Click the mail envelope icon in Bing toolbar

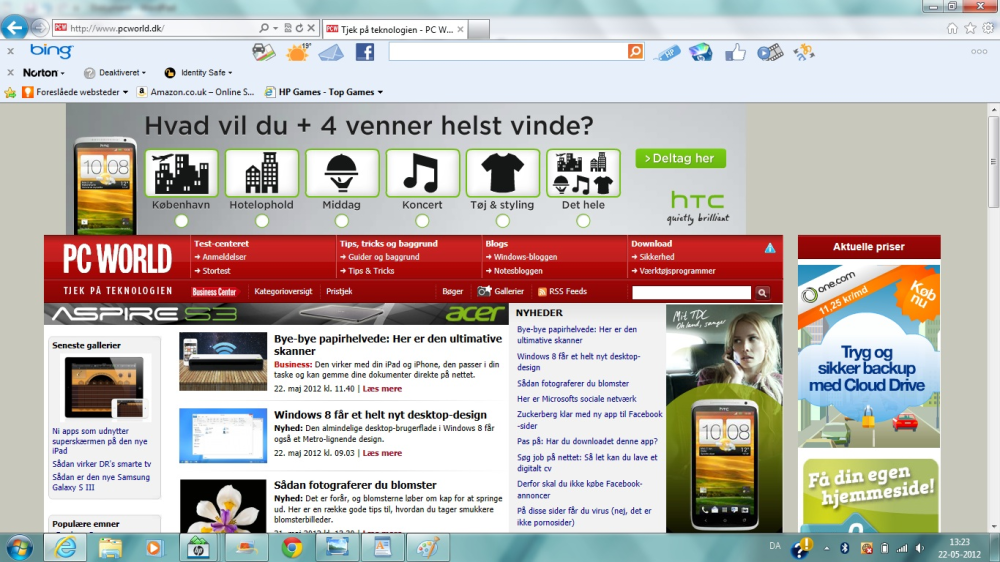click(x=331, y=52)
